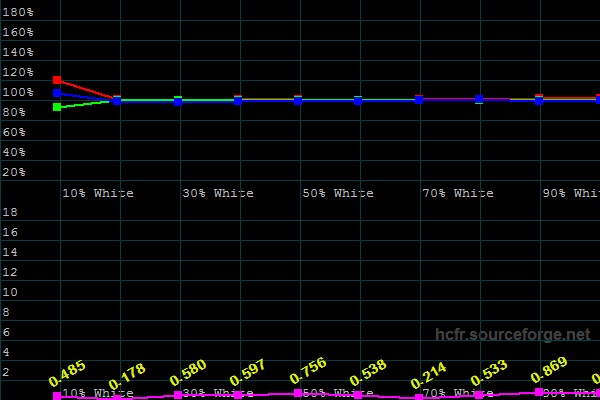Click the delta E axis label 4
Image resolution: width=600 pixels, height=400 pixels.
6,352
